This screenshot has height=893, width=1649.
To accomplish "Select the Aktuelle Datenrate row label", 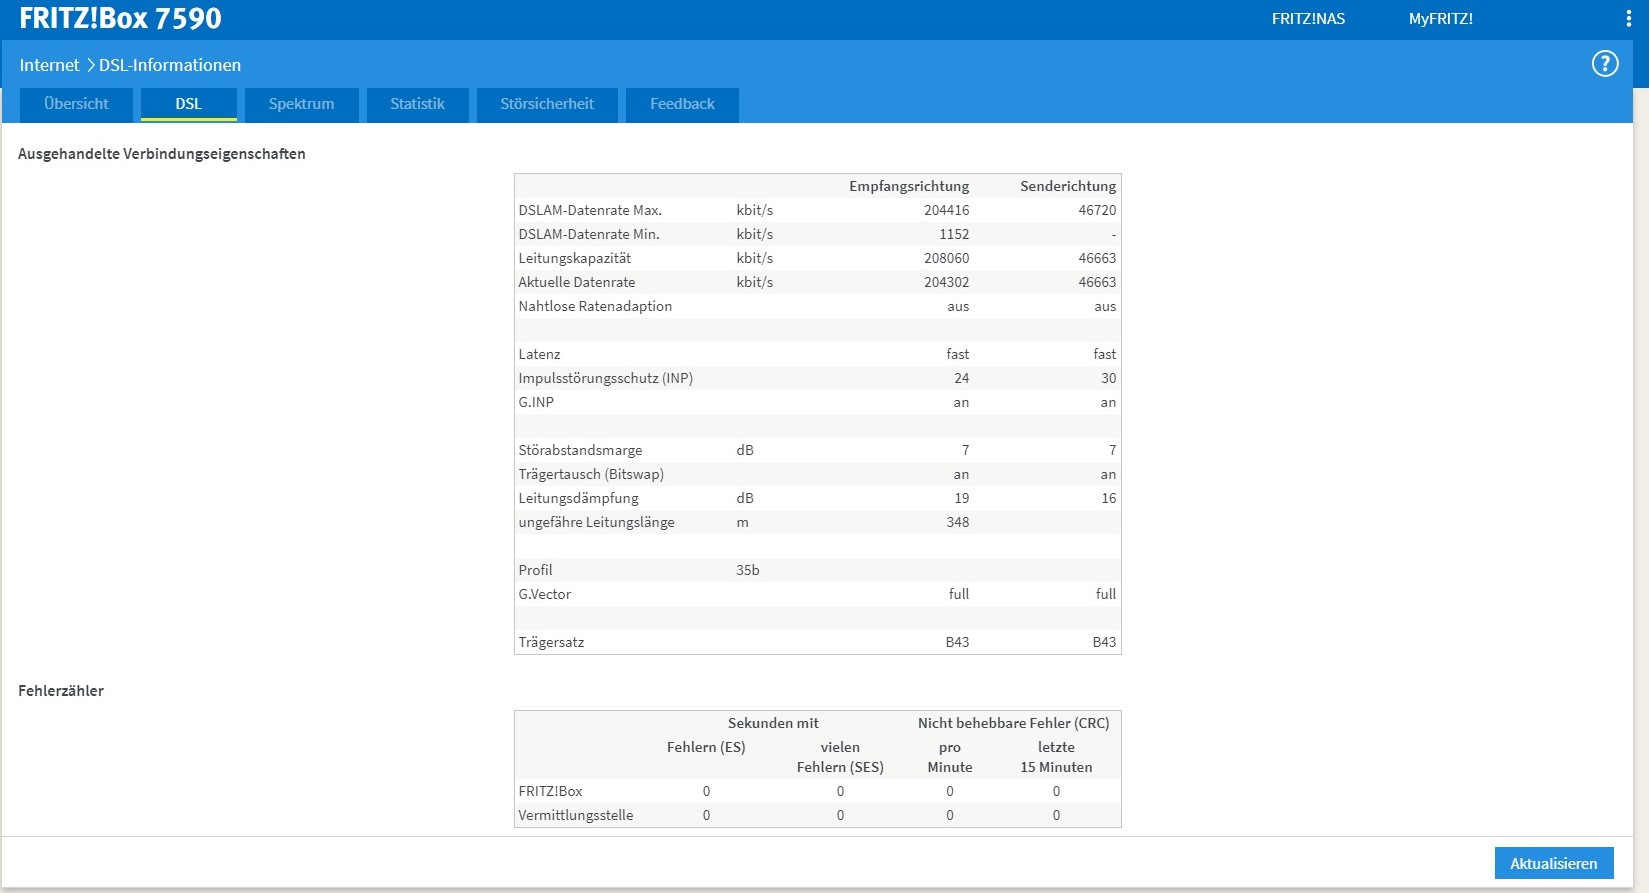I will pos(577,282).
